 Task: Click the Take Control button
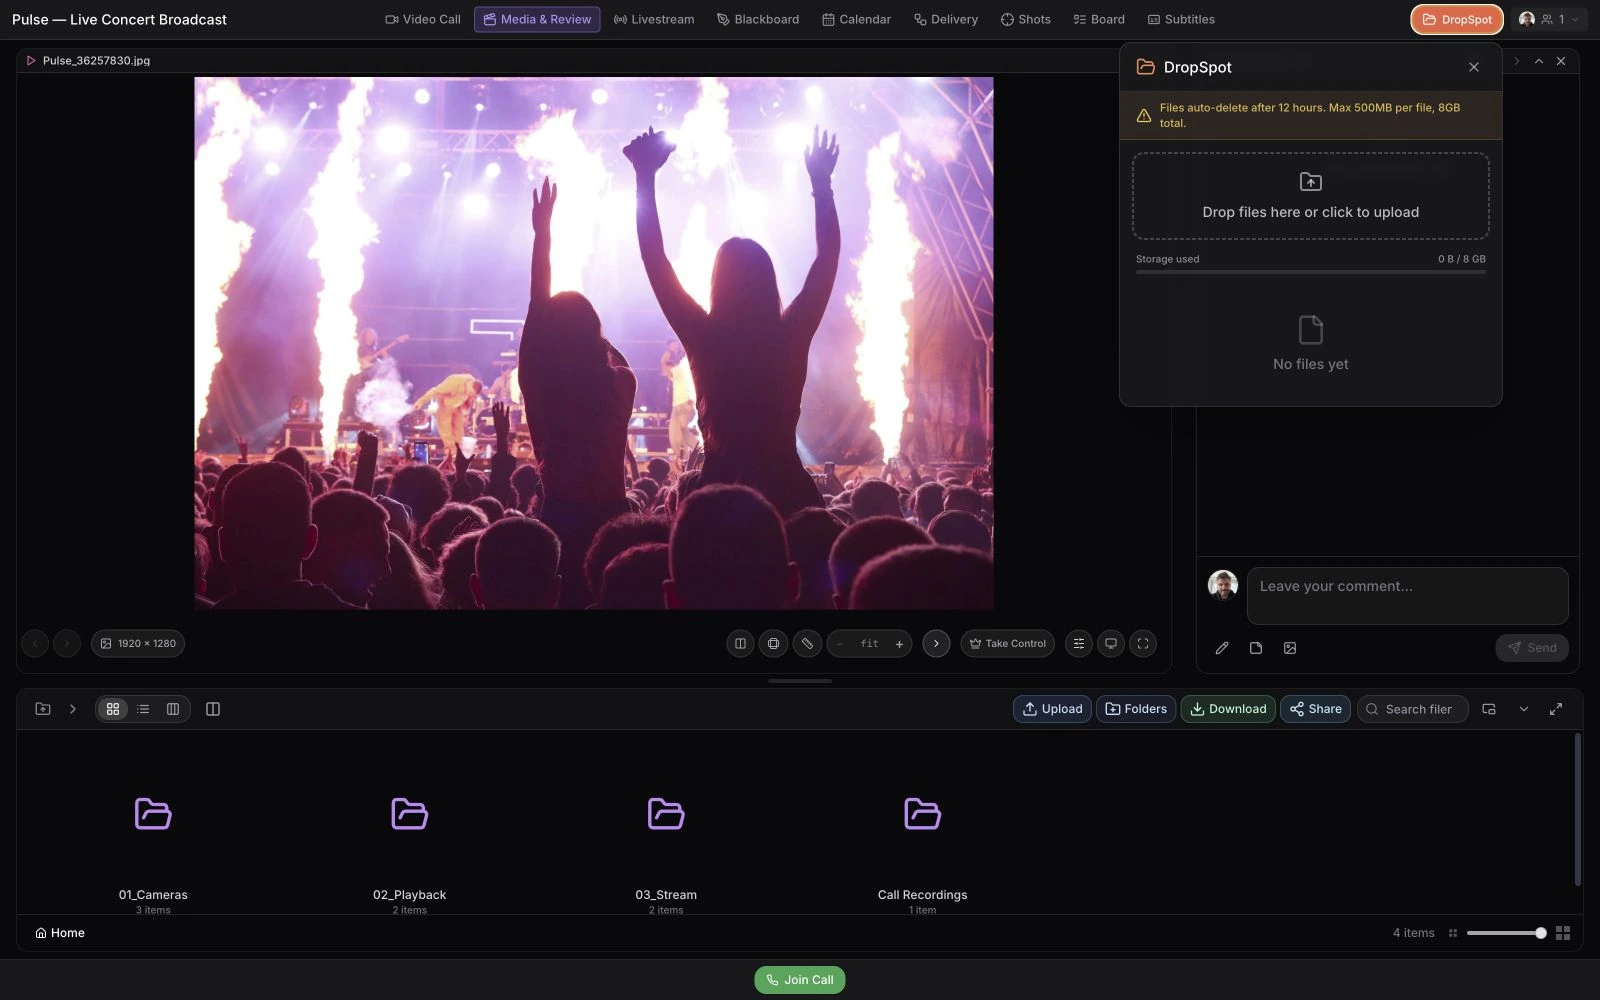(x=1007, y=644)
